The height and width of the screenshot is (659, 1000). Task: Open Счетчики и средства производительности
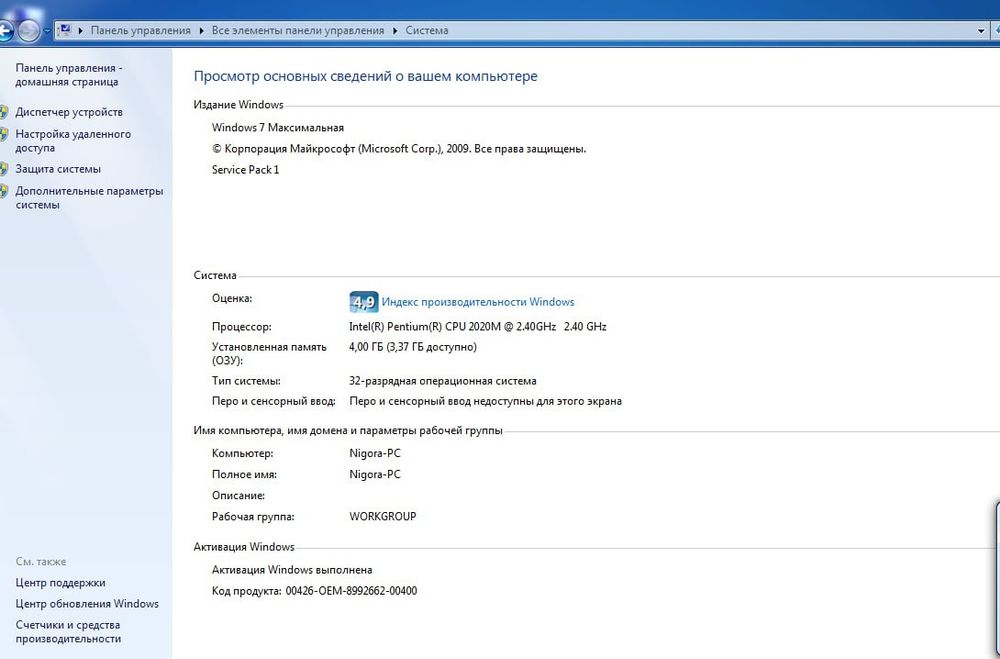pyautogui.click(x=68, y=632)
